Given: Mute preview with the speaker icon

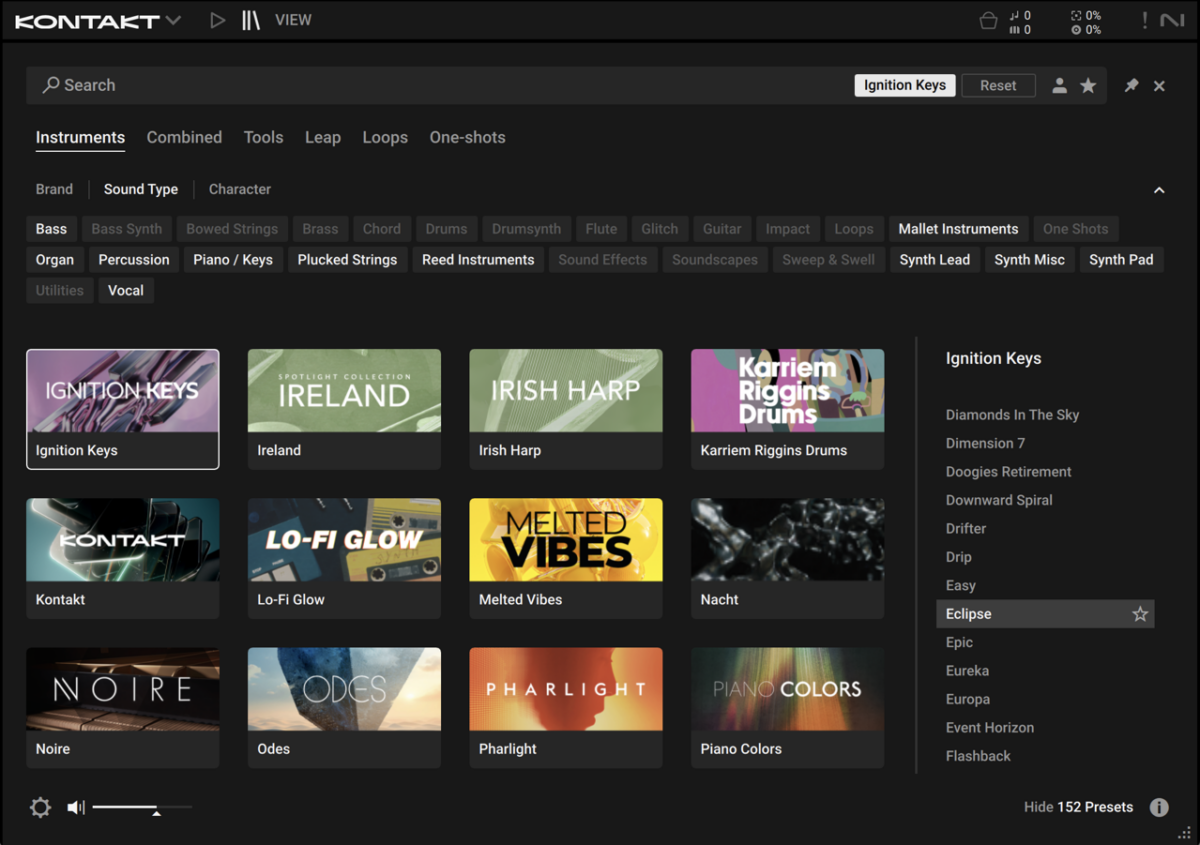Looking at the screenshot, I should click(76, 807).
